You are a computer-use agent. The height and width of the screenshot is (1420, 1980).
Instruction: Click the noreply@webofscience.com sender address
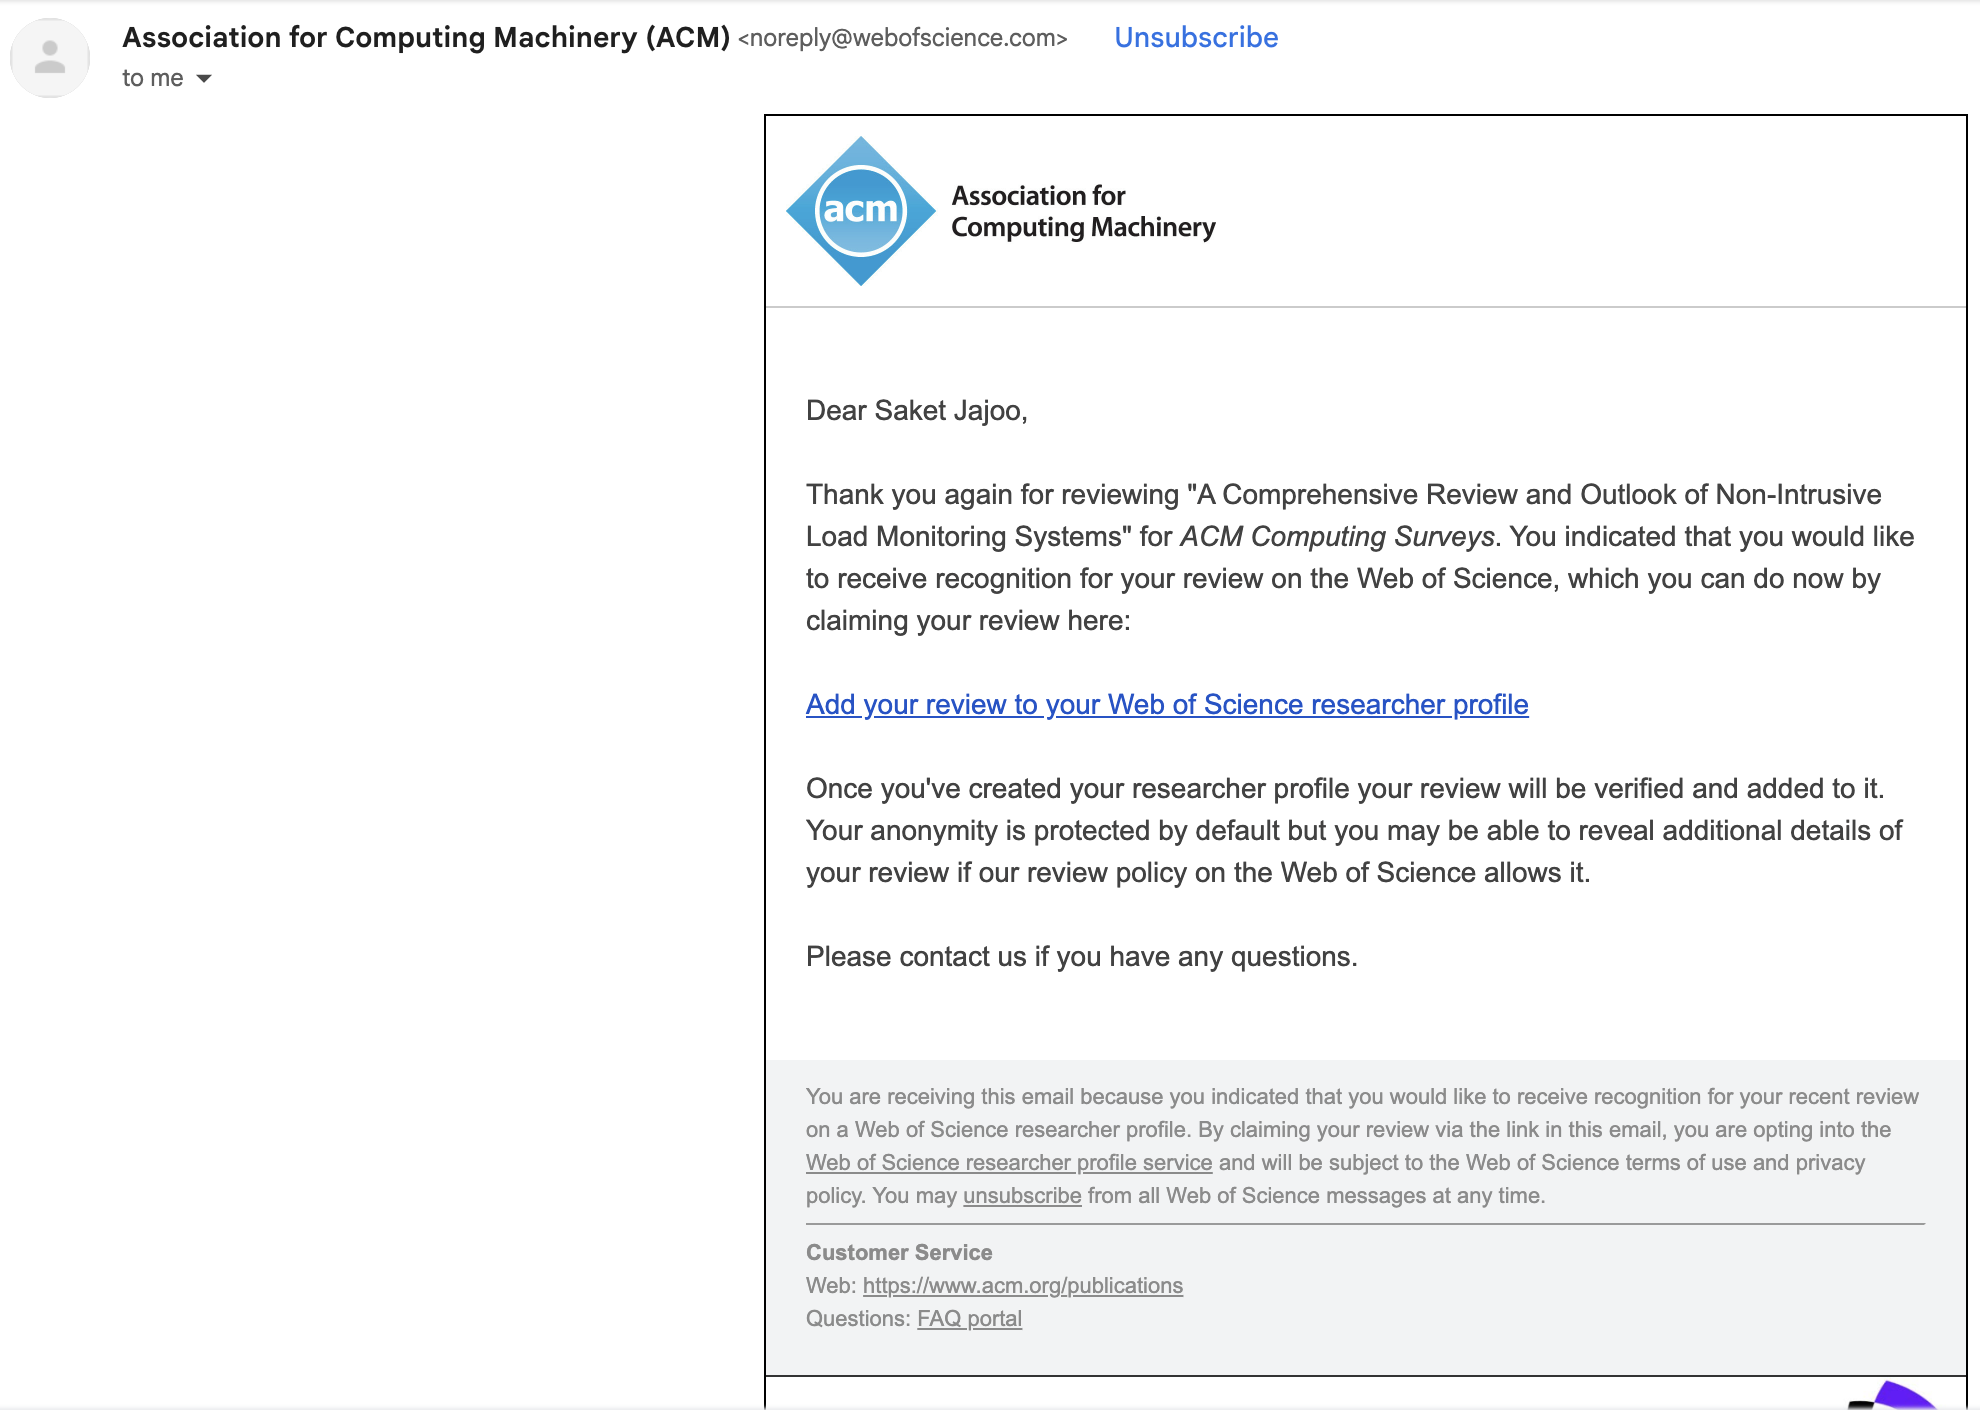pos(903,39)
